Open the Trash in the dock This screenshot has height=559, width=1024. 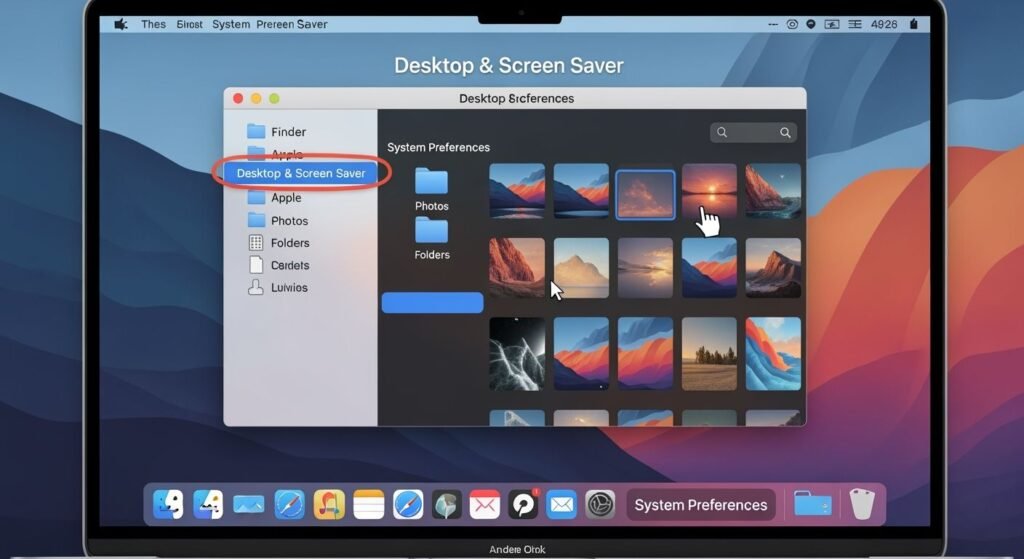click(x=861, y=504)
